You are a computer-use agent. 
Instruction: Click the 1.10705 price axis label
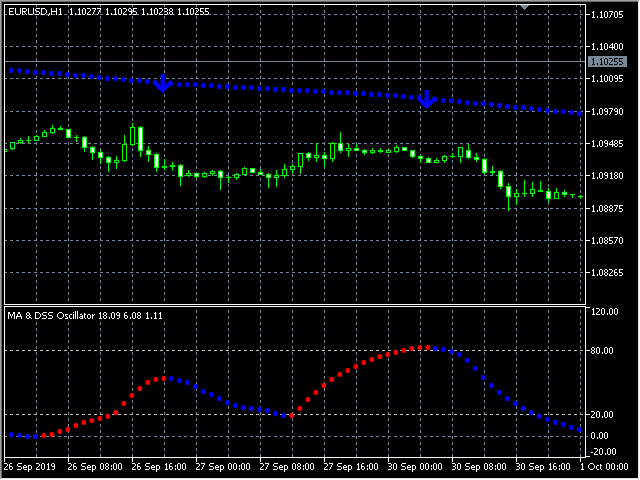click(x=609, y=15)
